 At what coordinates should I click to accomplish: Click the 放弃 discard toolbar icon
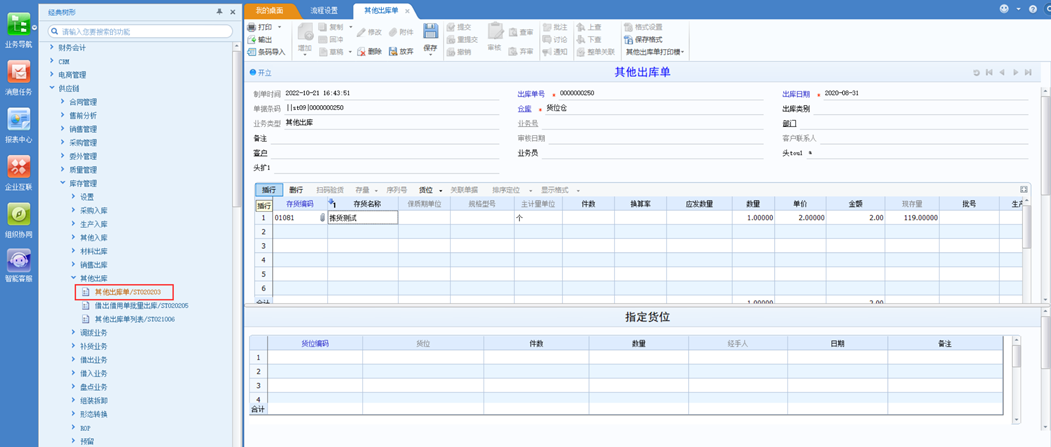[393, 52]
